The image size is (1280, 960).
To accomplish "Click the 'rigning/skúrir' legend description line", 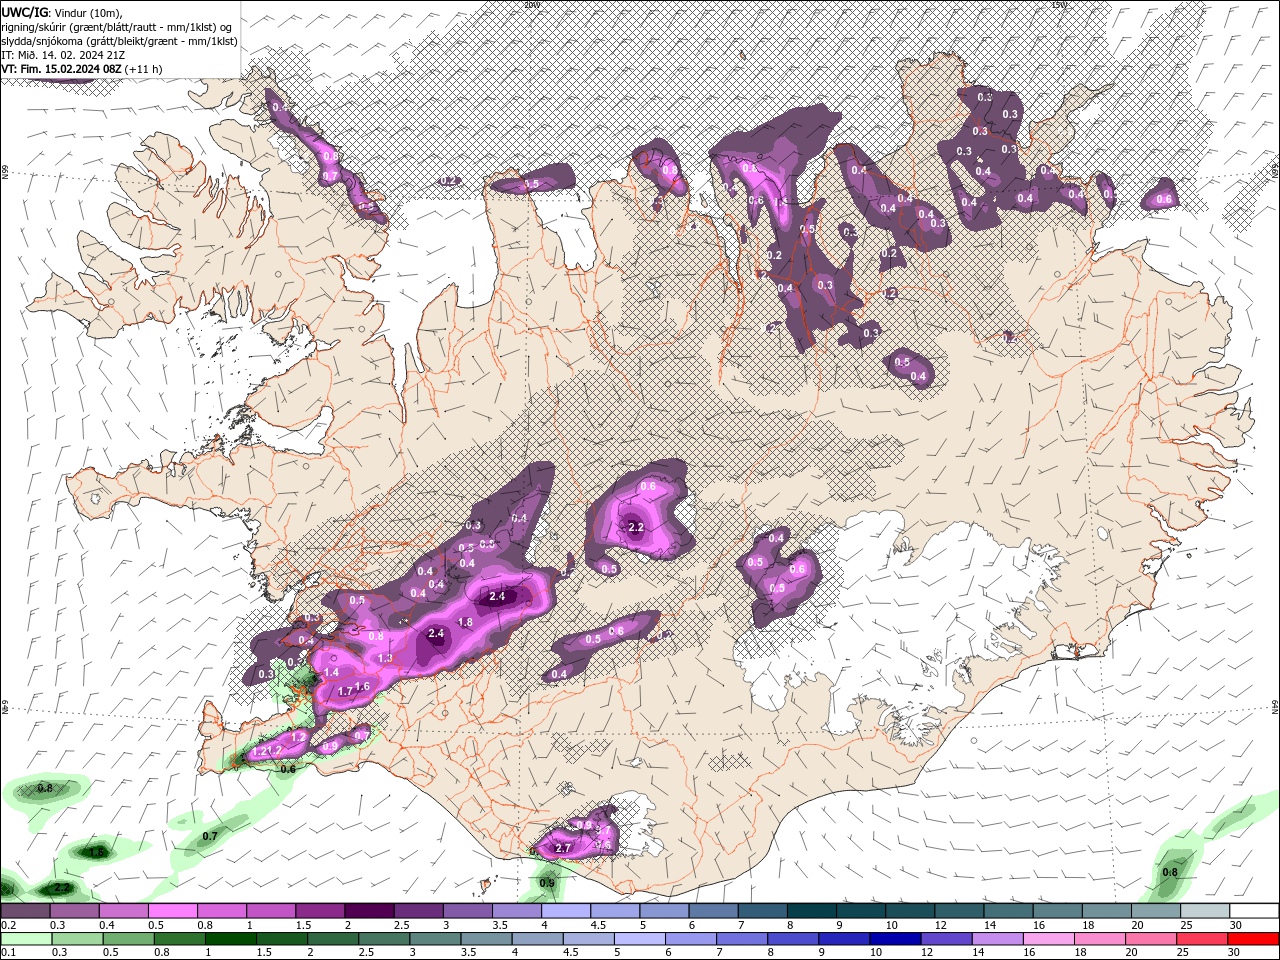I will (117, 27).
